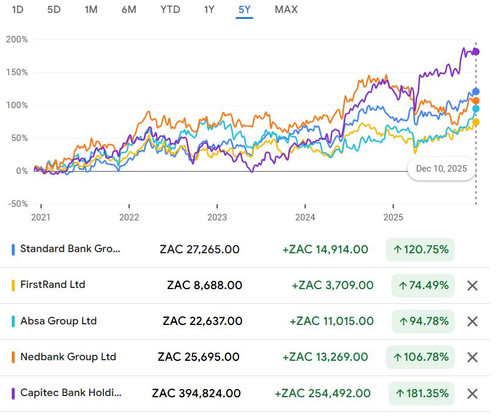The image size is (500, 419).
Task: Click change value +ZAC 254,492.00
Action: [323, 394]
